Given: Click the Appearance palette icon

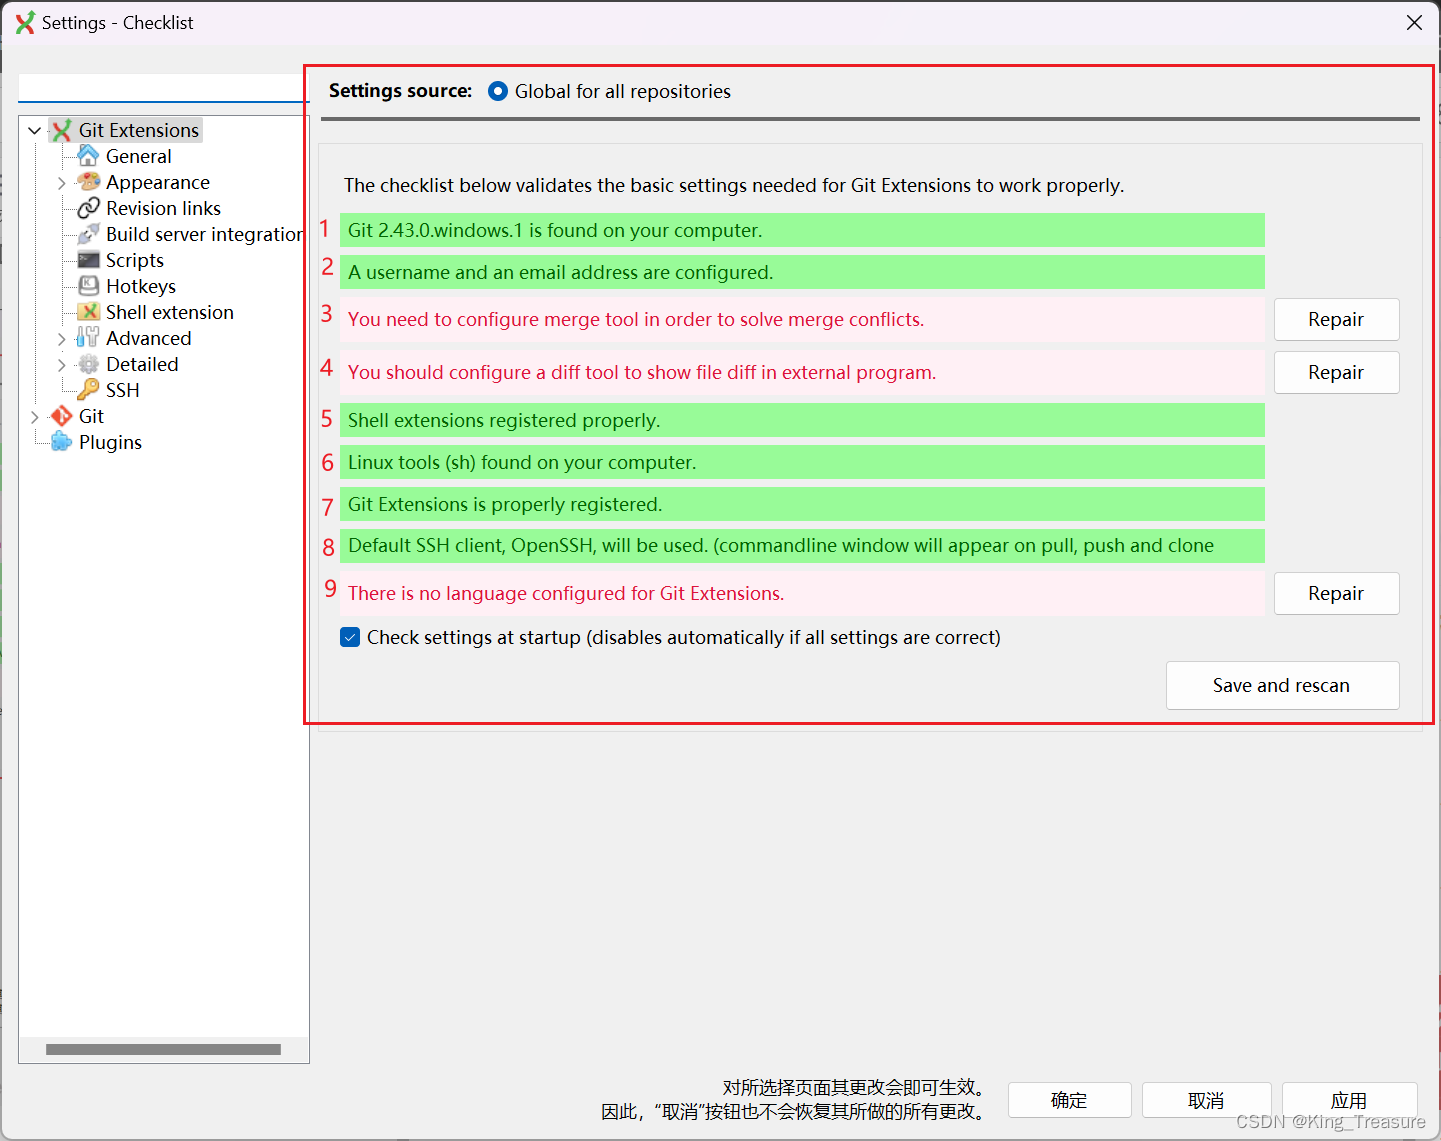Looking at the screenshot, I should click(88, 182).
